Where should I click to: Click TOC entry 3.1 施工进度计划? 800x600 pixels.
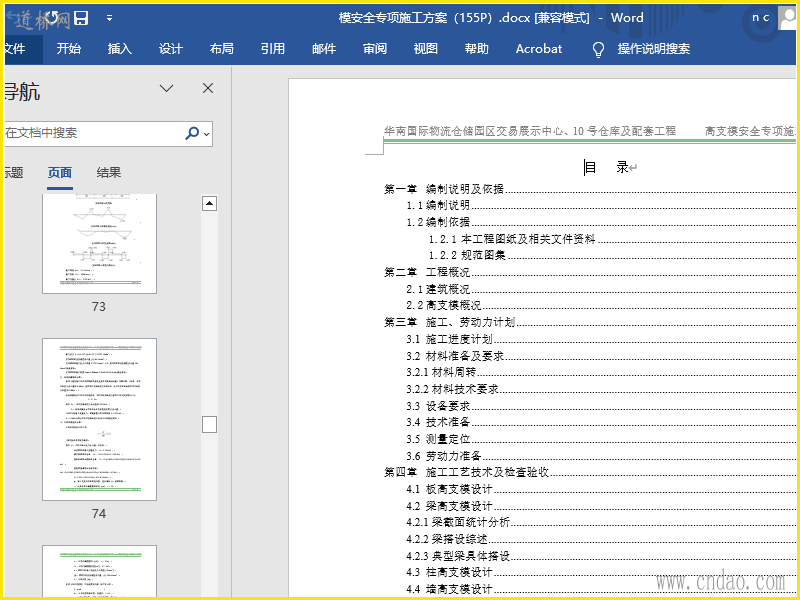point(449,339)
